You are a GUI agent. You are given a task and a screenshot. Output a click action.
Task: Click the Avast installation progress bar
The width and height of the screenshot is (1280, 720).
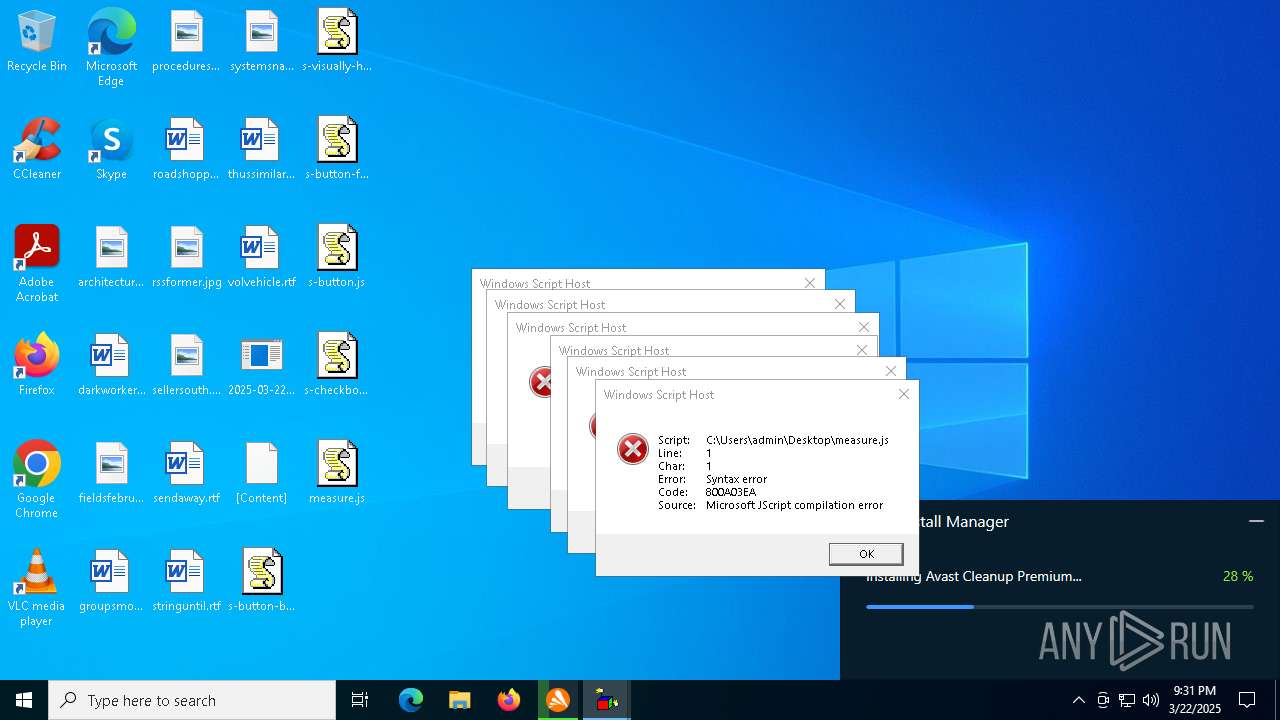pyautogui.click(x=1059, y=607)
